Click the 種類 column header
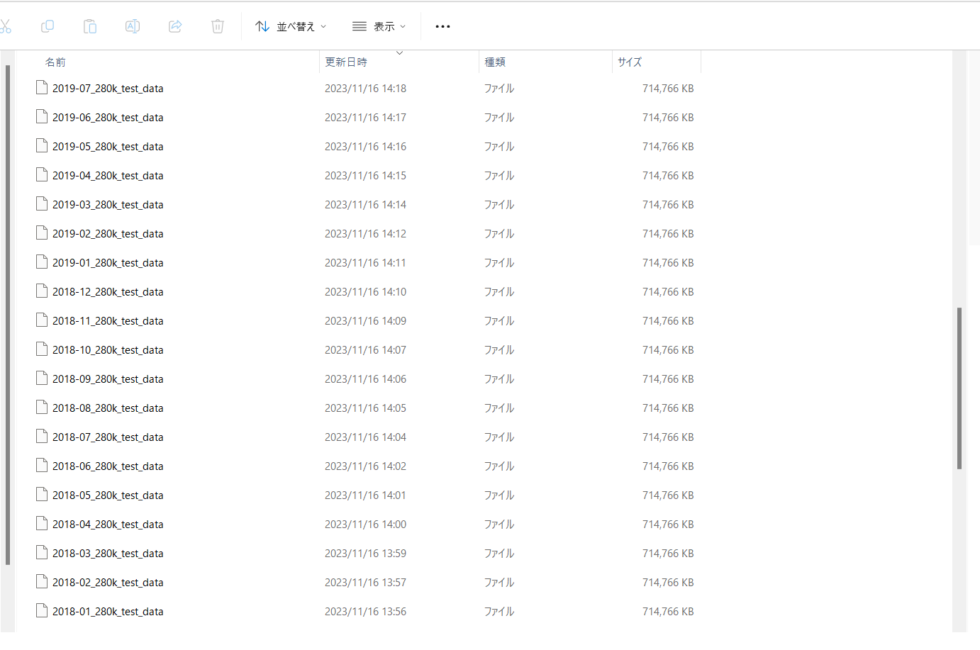The width and height of the screenshot is (980, 650). coord(497,61)
